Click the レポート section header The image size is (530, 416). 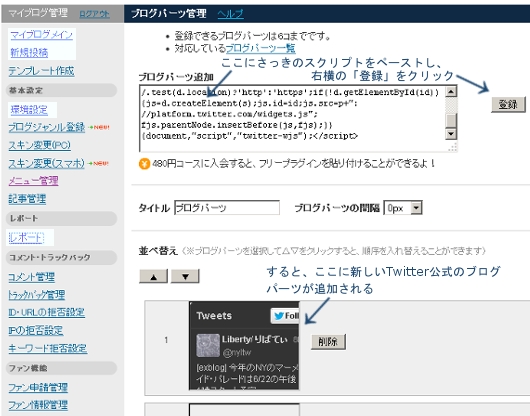61,218
